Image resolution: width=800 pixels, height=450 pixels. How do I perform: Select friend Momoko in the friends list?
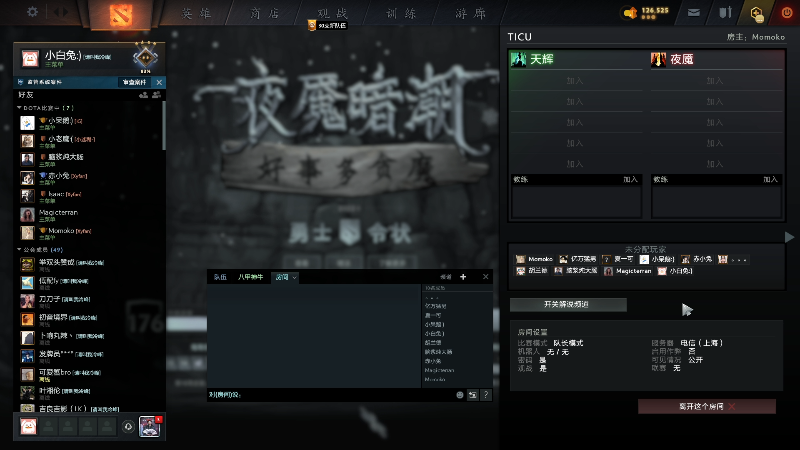(89, 233)
